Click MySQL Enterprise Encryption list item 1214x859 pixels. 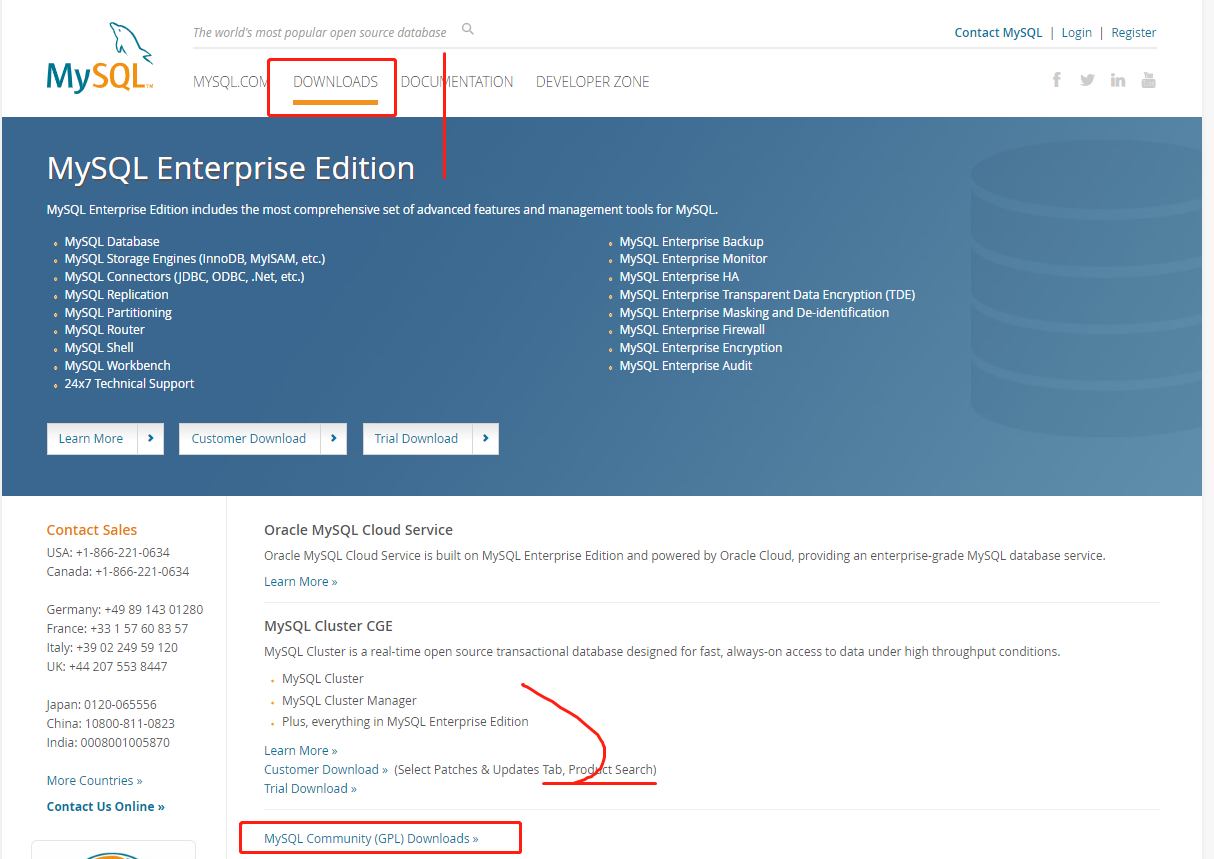tap(701, 347)
